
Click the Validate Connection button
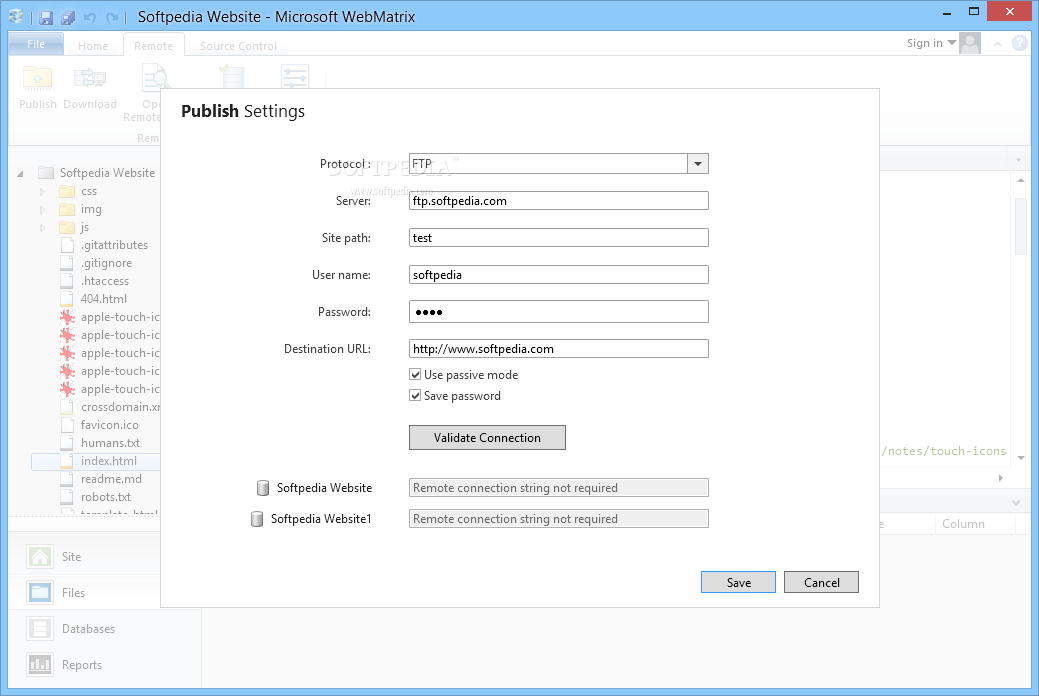pos(487,437)
